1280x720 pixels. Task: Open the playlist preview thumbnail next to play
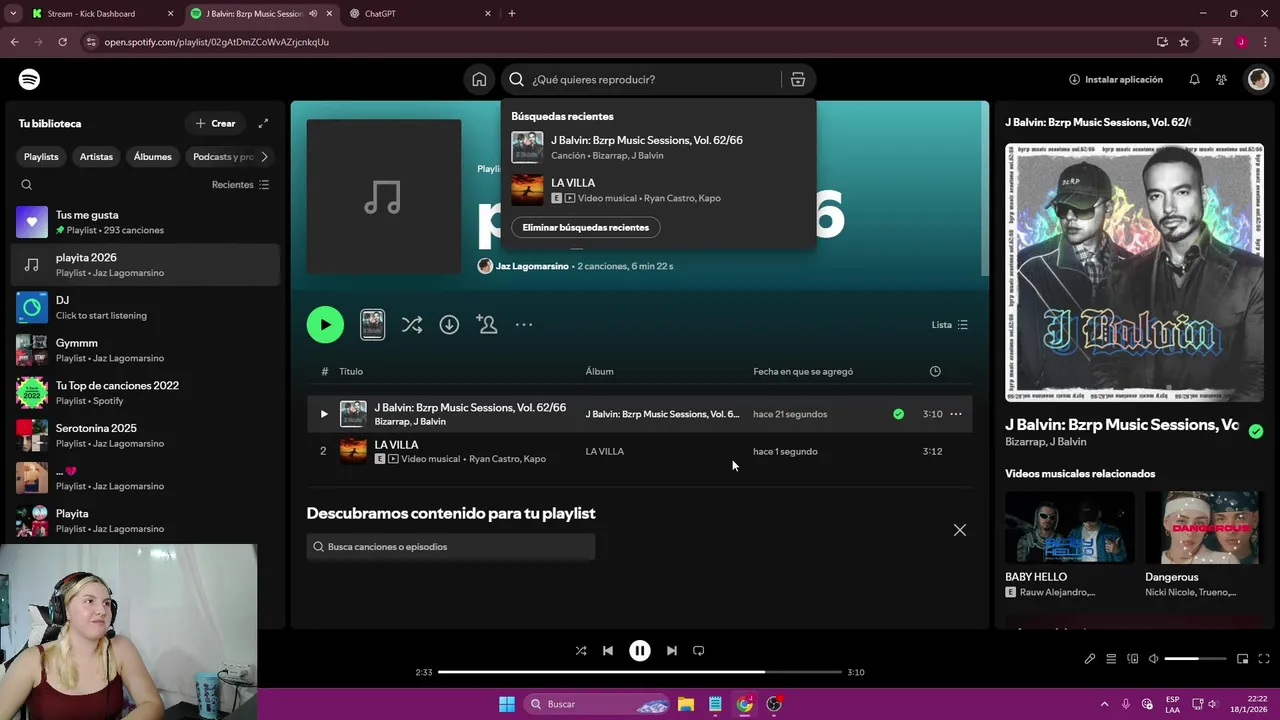(x=372, y=324)
